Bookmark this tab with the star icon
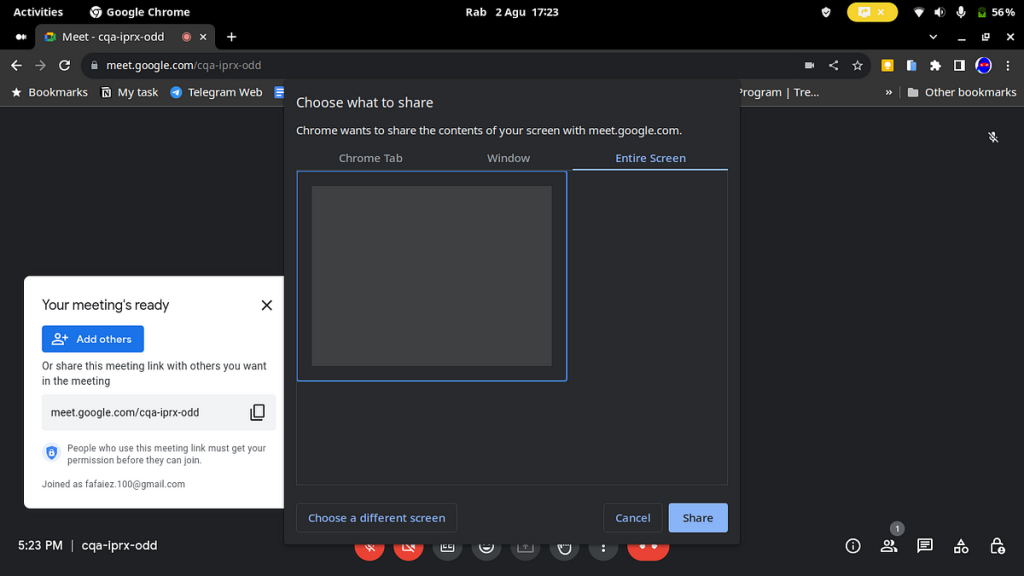Screen dimensions: 1024x576 [x=857, y=65]
